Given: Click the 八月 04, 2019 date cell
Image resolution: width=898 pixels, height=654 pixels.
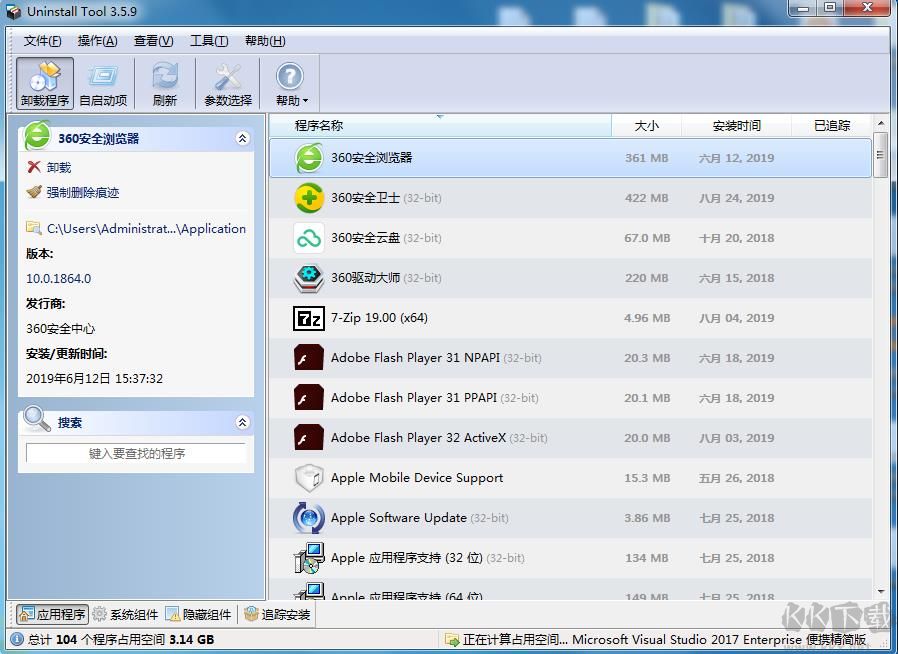Looking at the screenshot, I should click(736, 318).
